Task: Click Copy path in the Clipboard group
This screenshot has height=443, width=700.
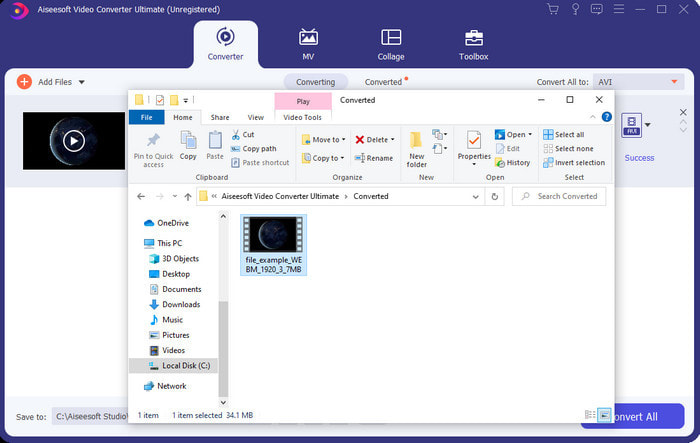Action: pos(254,149)
